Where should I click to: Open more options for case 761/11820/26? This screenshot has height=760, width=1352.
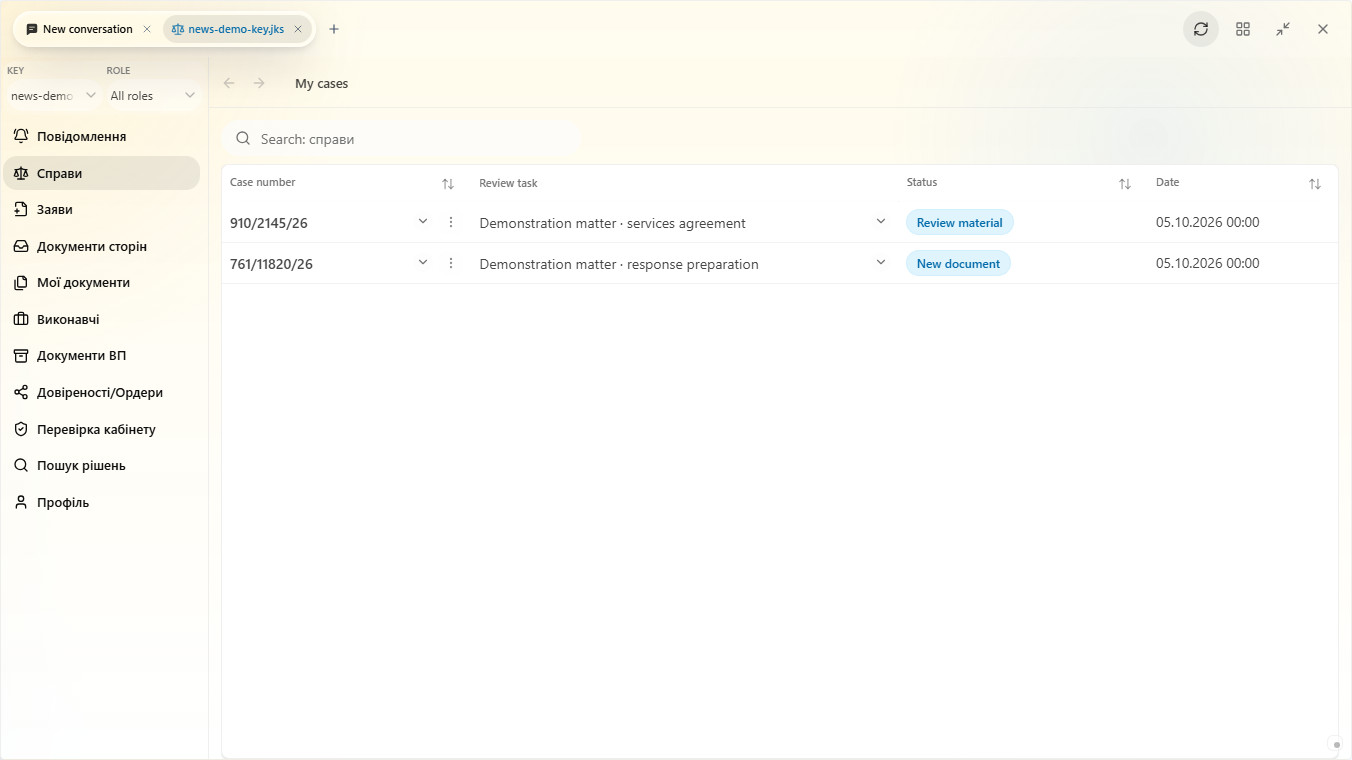coord(451,263)
